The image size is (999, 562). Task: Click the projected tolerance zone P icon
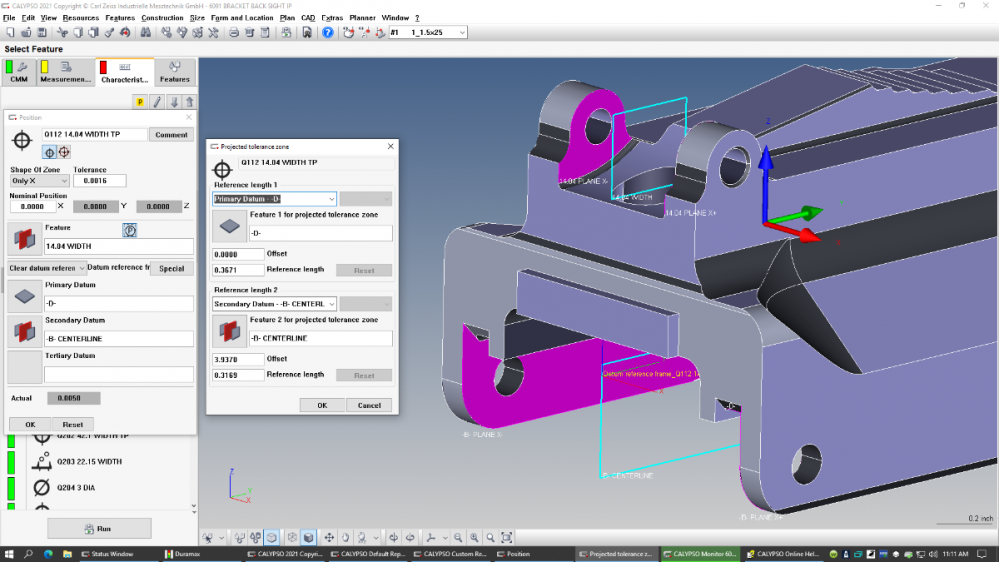(x=130, y=230)
